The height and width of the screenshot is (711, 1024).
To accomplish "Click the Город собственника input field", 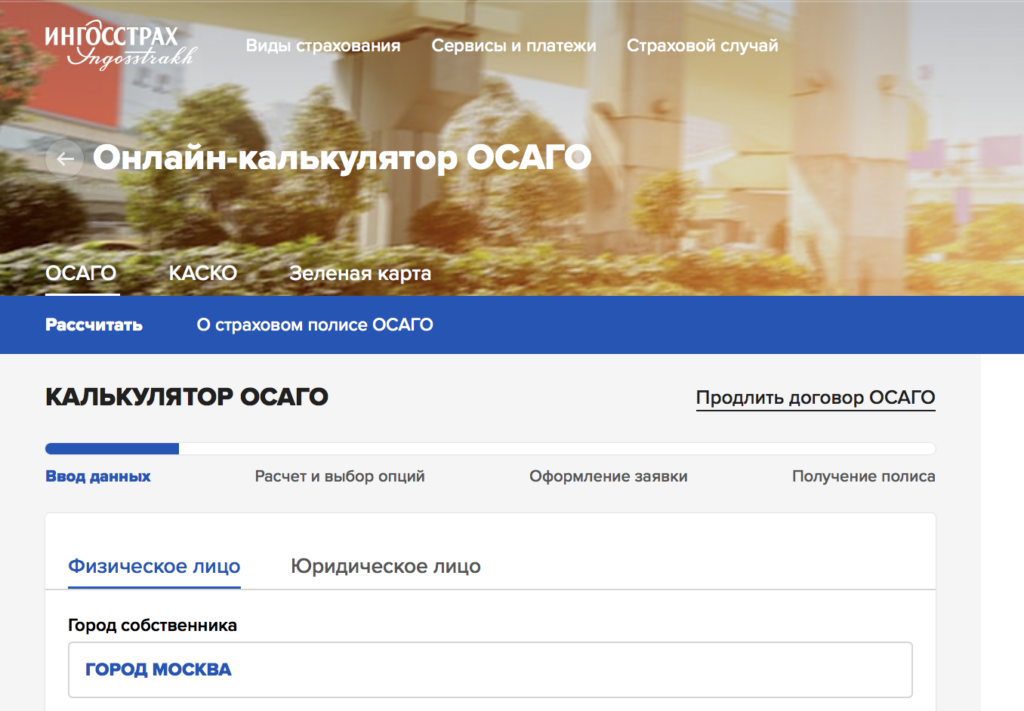I will [x=490, y=669].
